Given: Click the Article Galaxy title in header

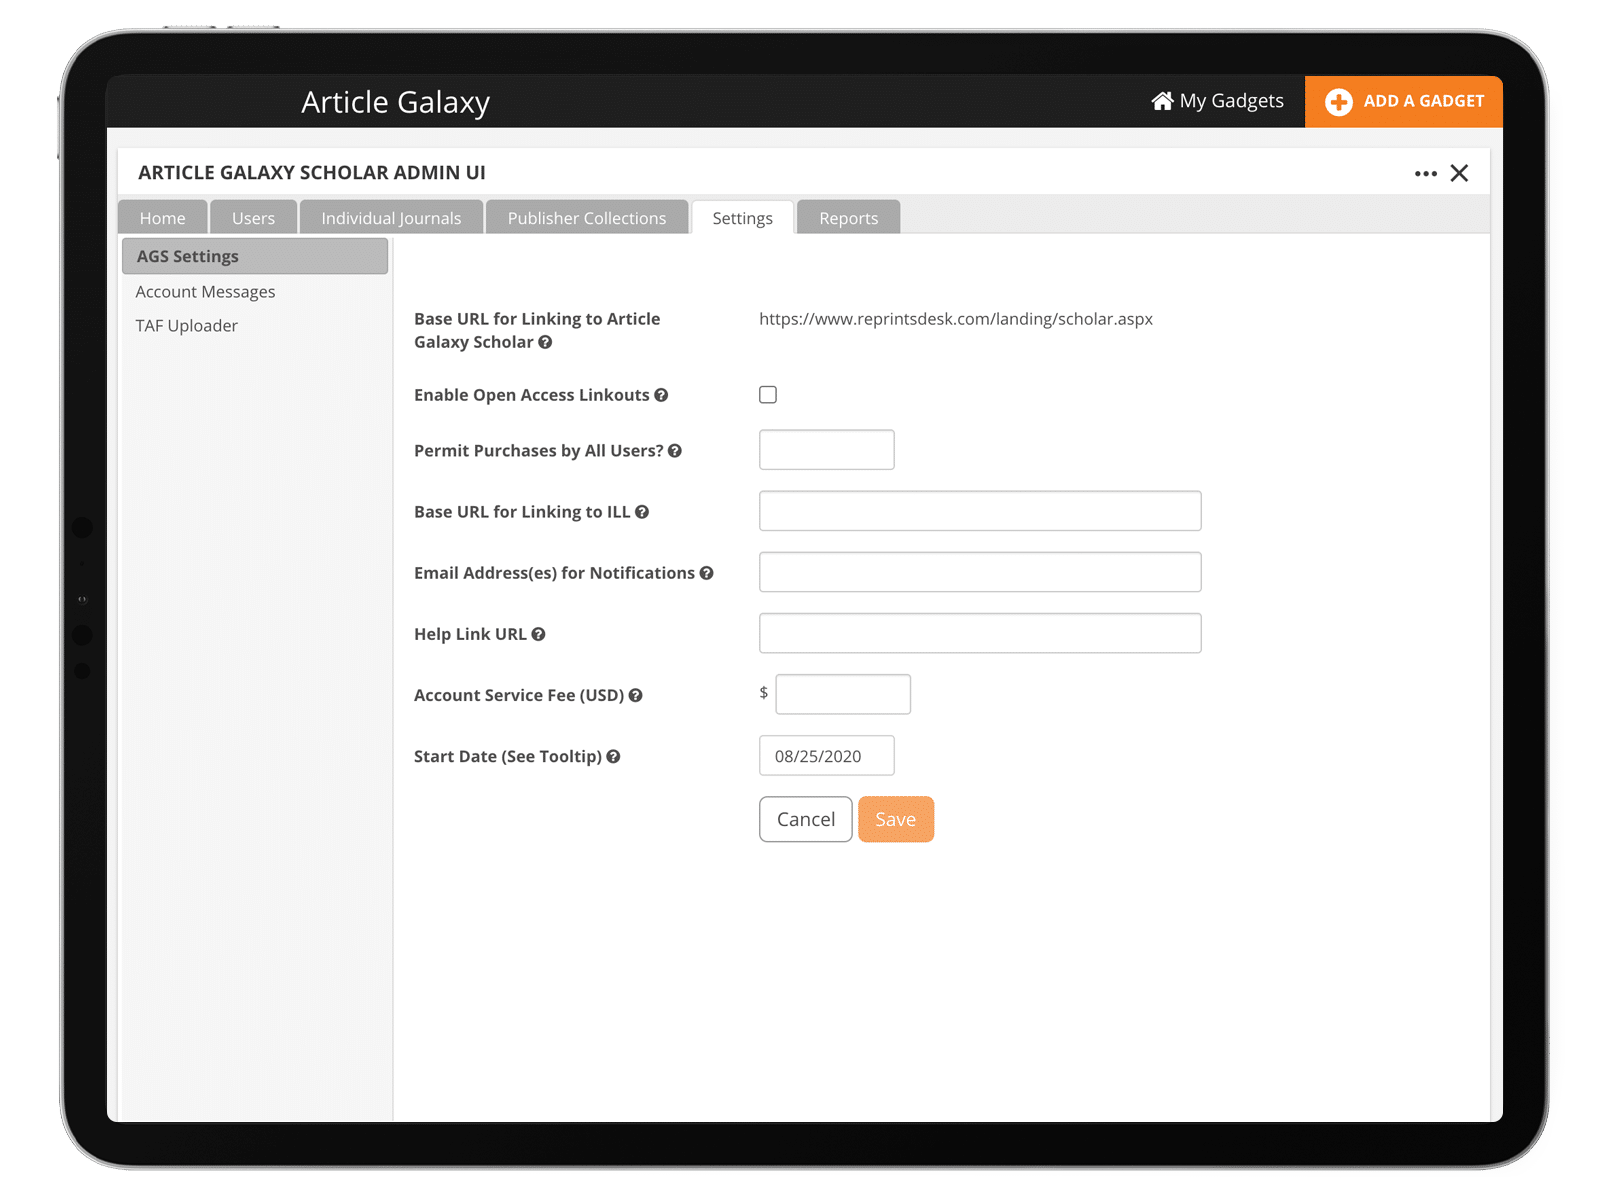Looking at the screenshot, I should (x=396, y=102).
